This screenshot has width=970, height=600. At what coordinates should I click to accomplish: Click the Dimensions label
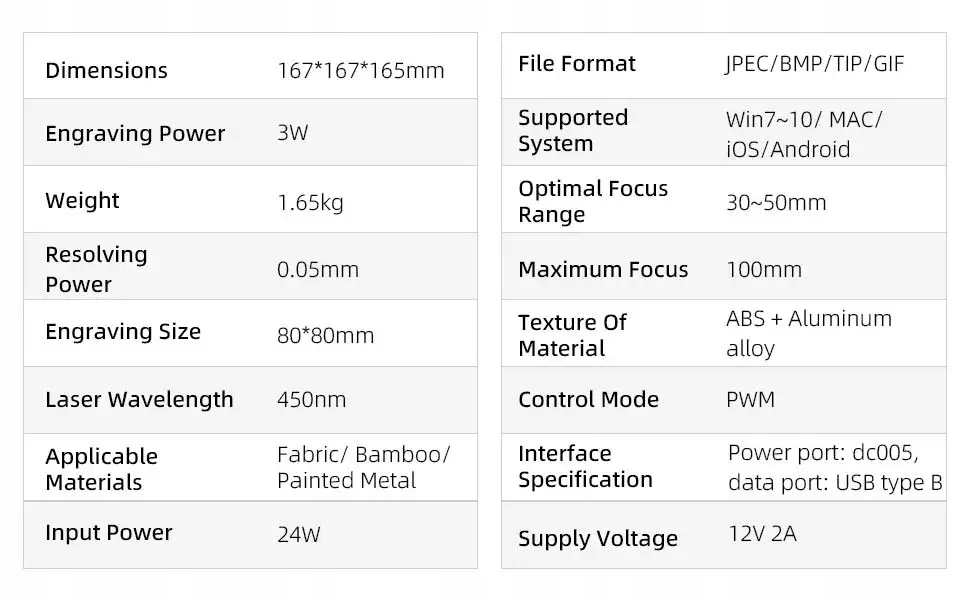[106, 70]
